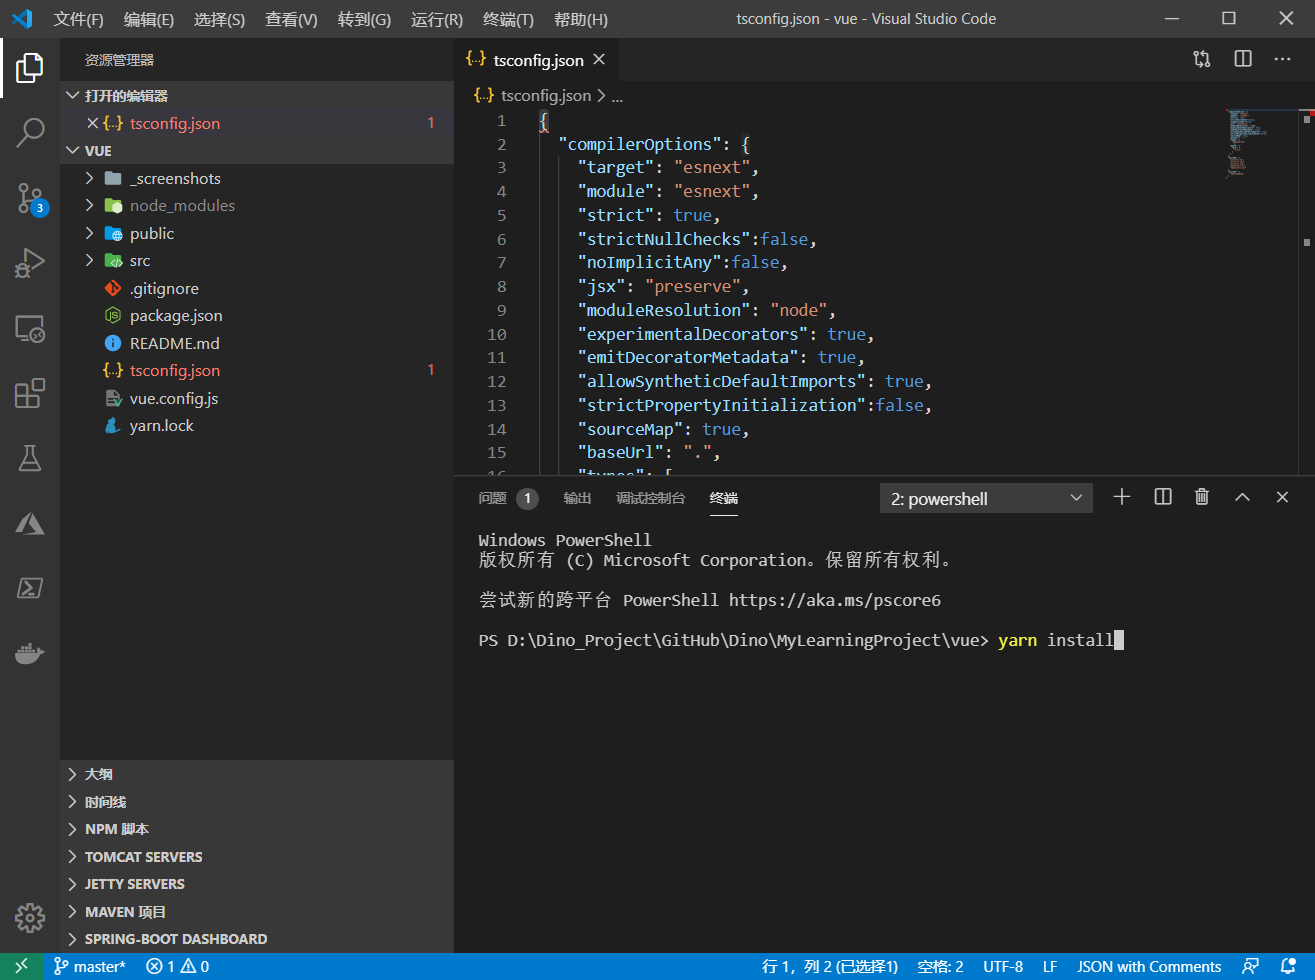Open the Search view in activity bar
Screen dimensions: 1315x980
30,132
